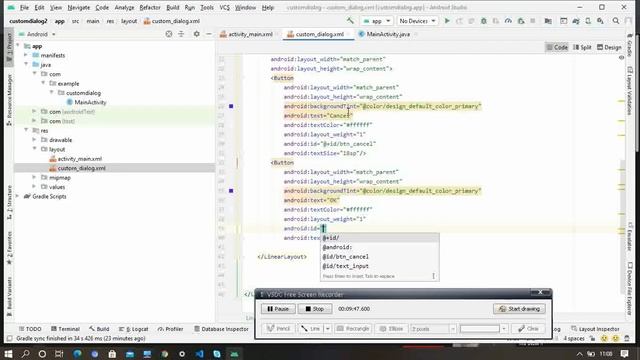640x360 pixels.
Task: Click the Android Studio taskbar icon
Action: (234, 353)
